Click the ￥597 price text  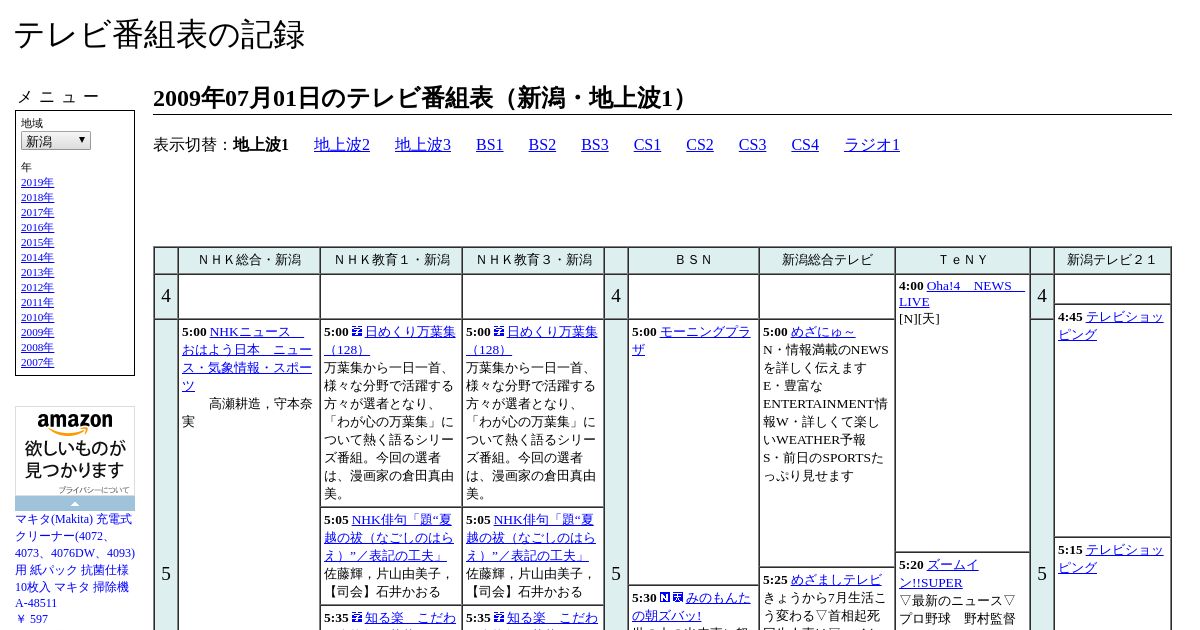click(32, 619)
